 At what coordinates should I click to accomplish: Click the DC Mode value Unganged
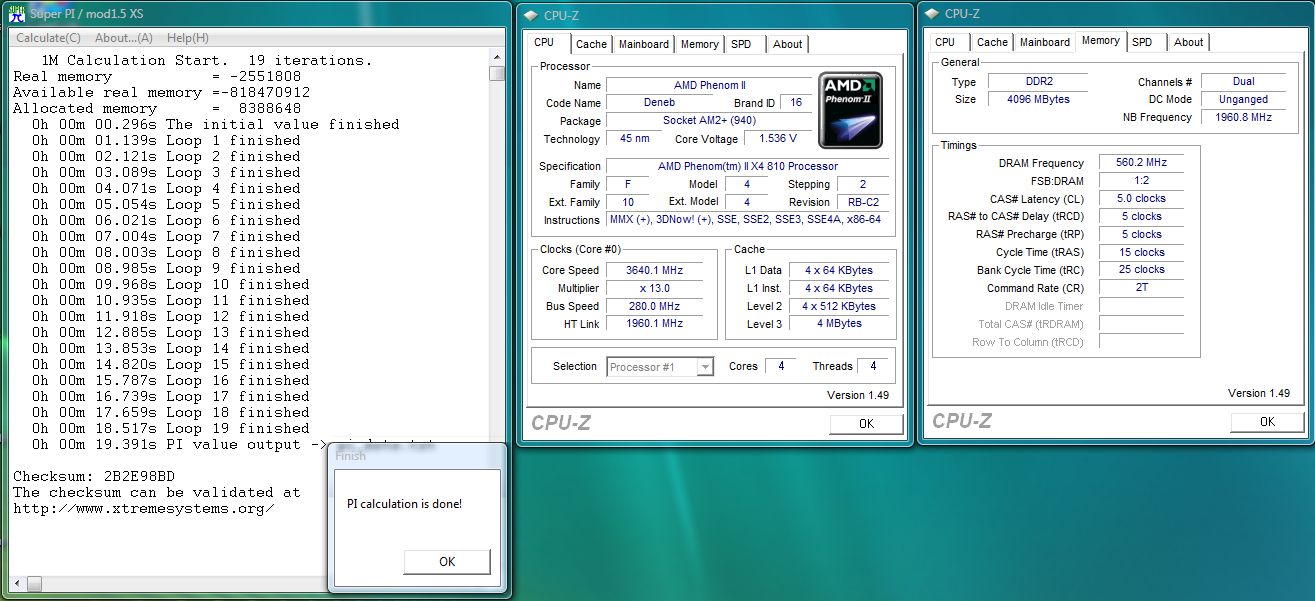(1243, 100)
